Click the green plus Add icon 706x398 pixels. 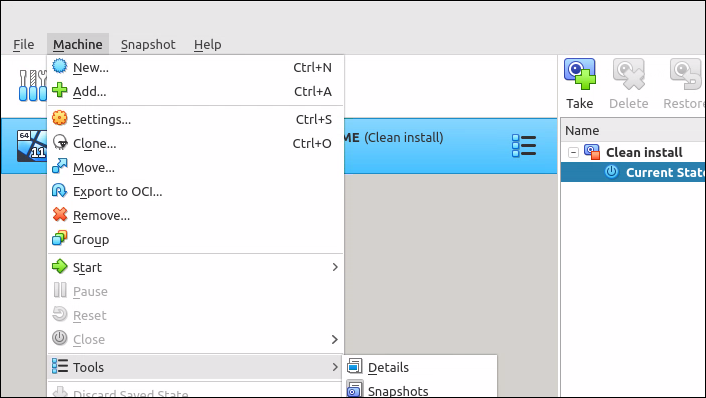(x=59, y=90)
